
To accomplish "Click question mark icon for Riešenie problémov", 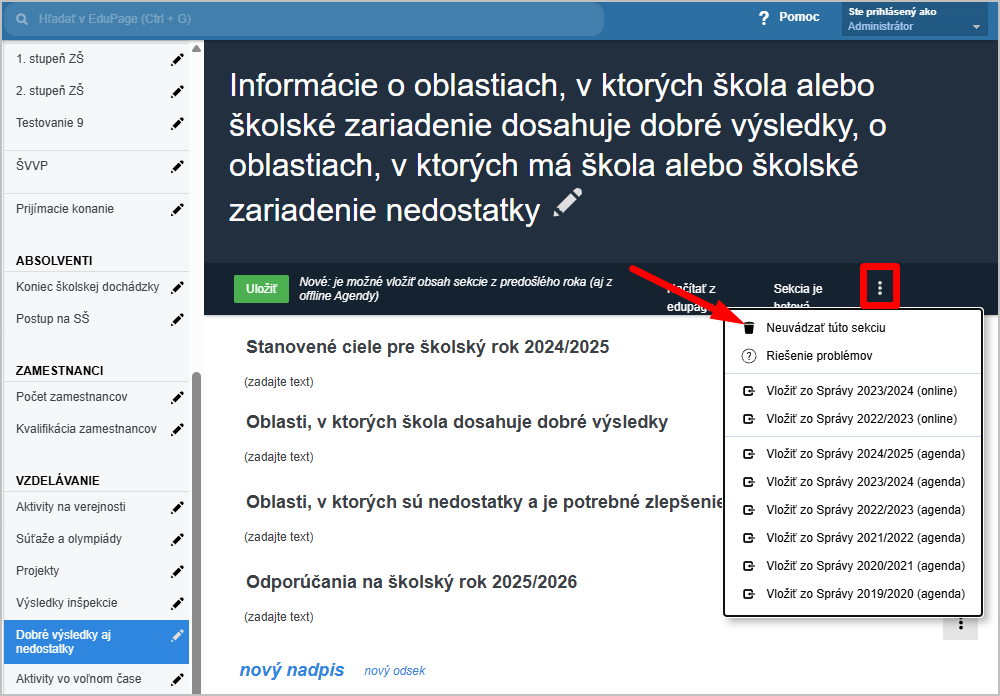I will [748, 356].
